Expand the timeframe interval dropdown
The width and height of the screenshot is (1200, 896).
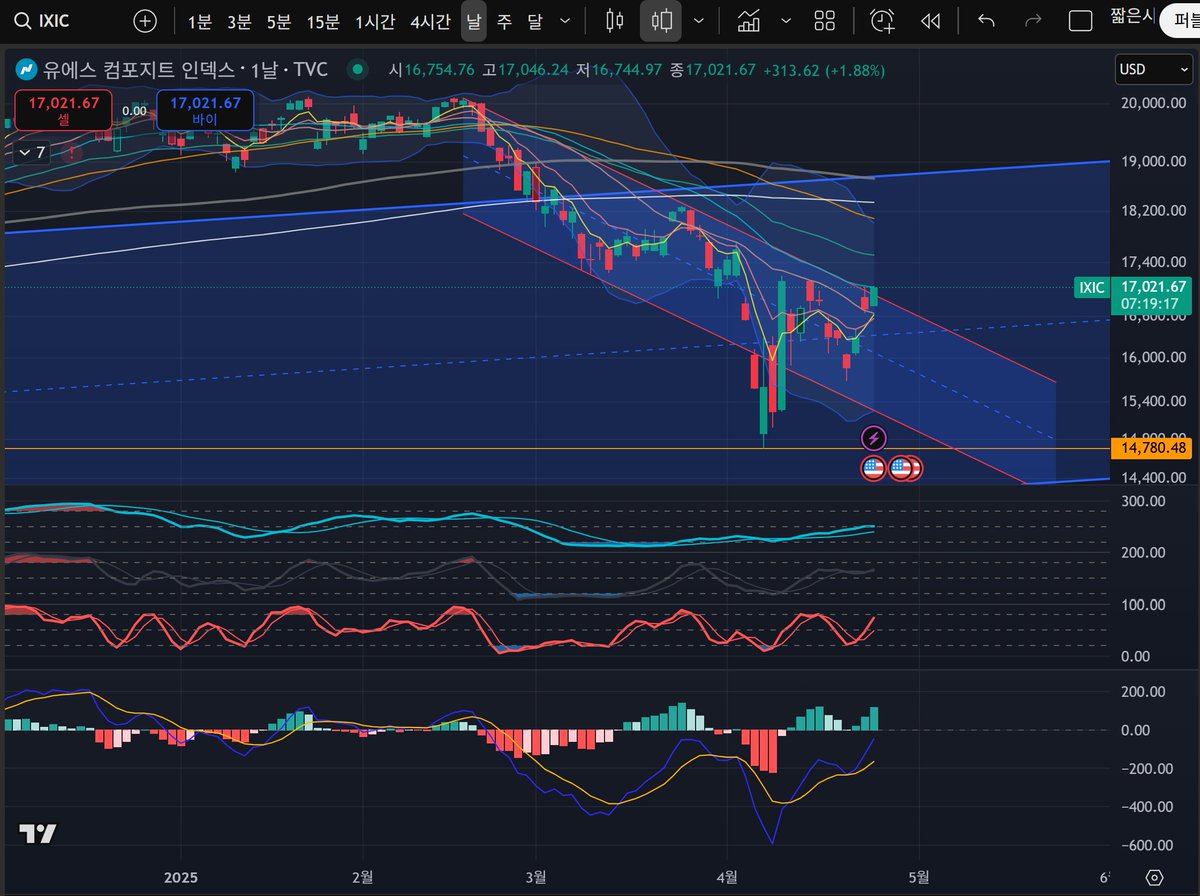567,20
